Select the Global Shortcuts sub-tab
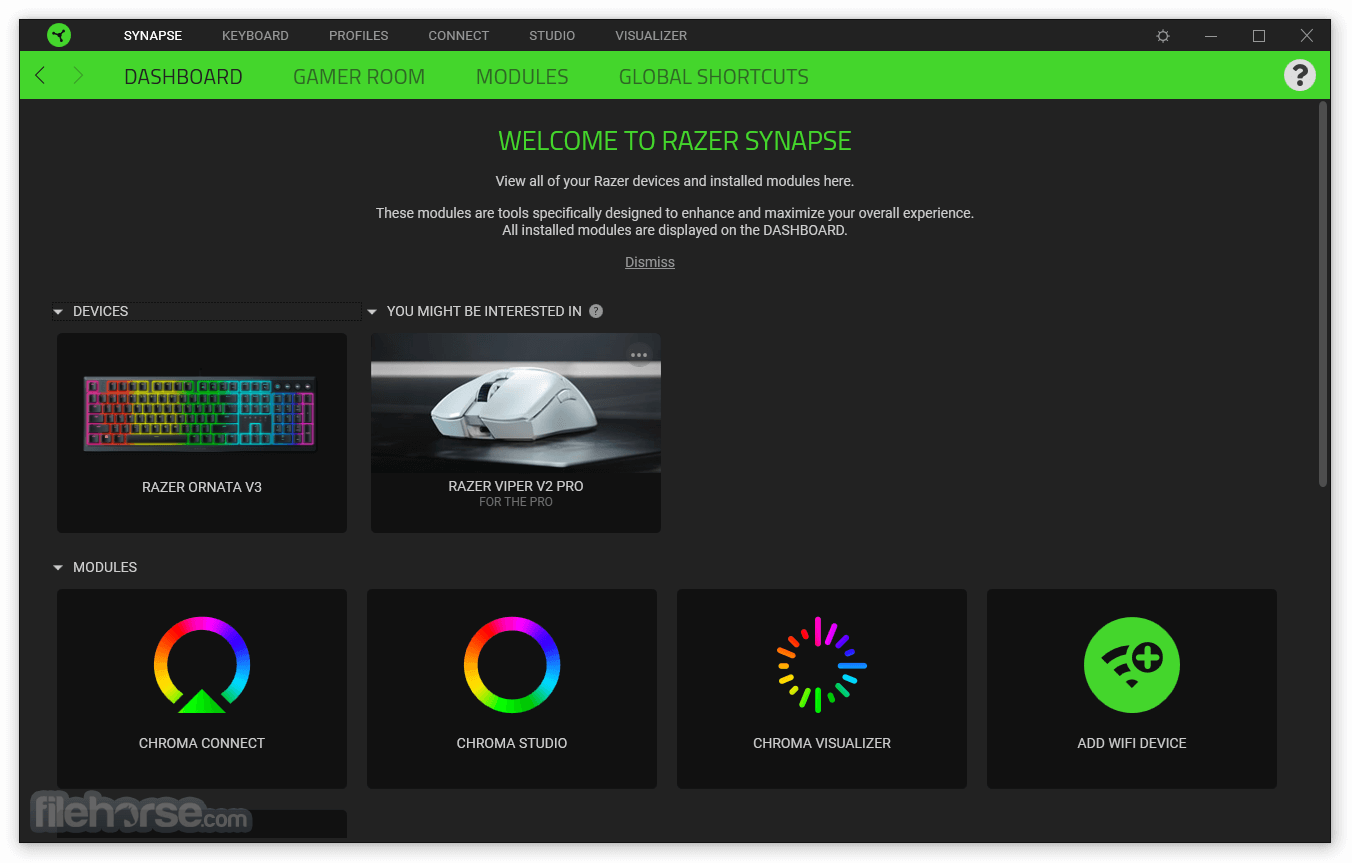The height and width of the screenshot is (863, 1352). pos(714,77)
